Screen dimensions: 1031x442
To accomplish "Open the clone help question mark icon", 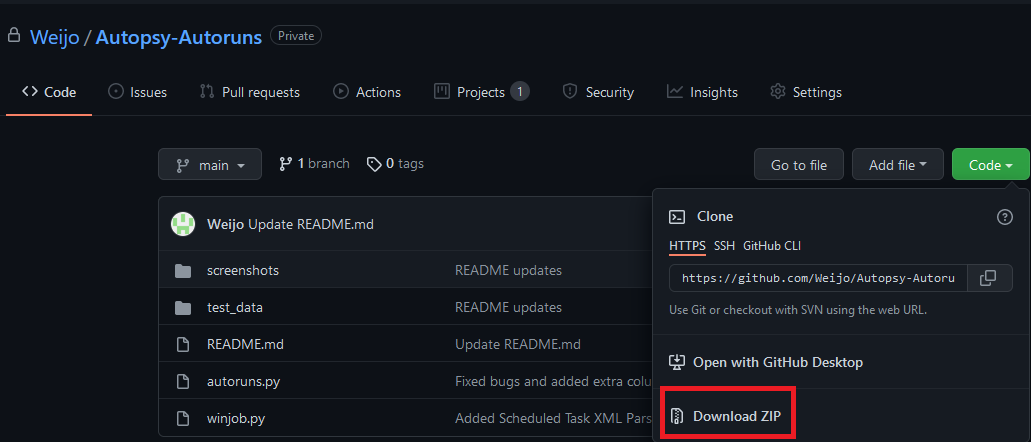I will tap(1005, 216).
